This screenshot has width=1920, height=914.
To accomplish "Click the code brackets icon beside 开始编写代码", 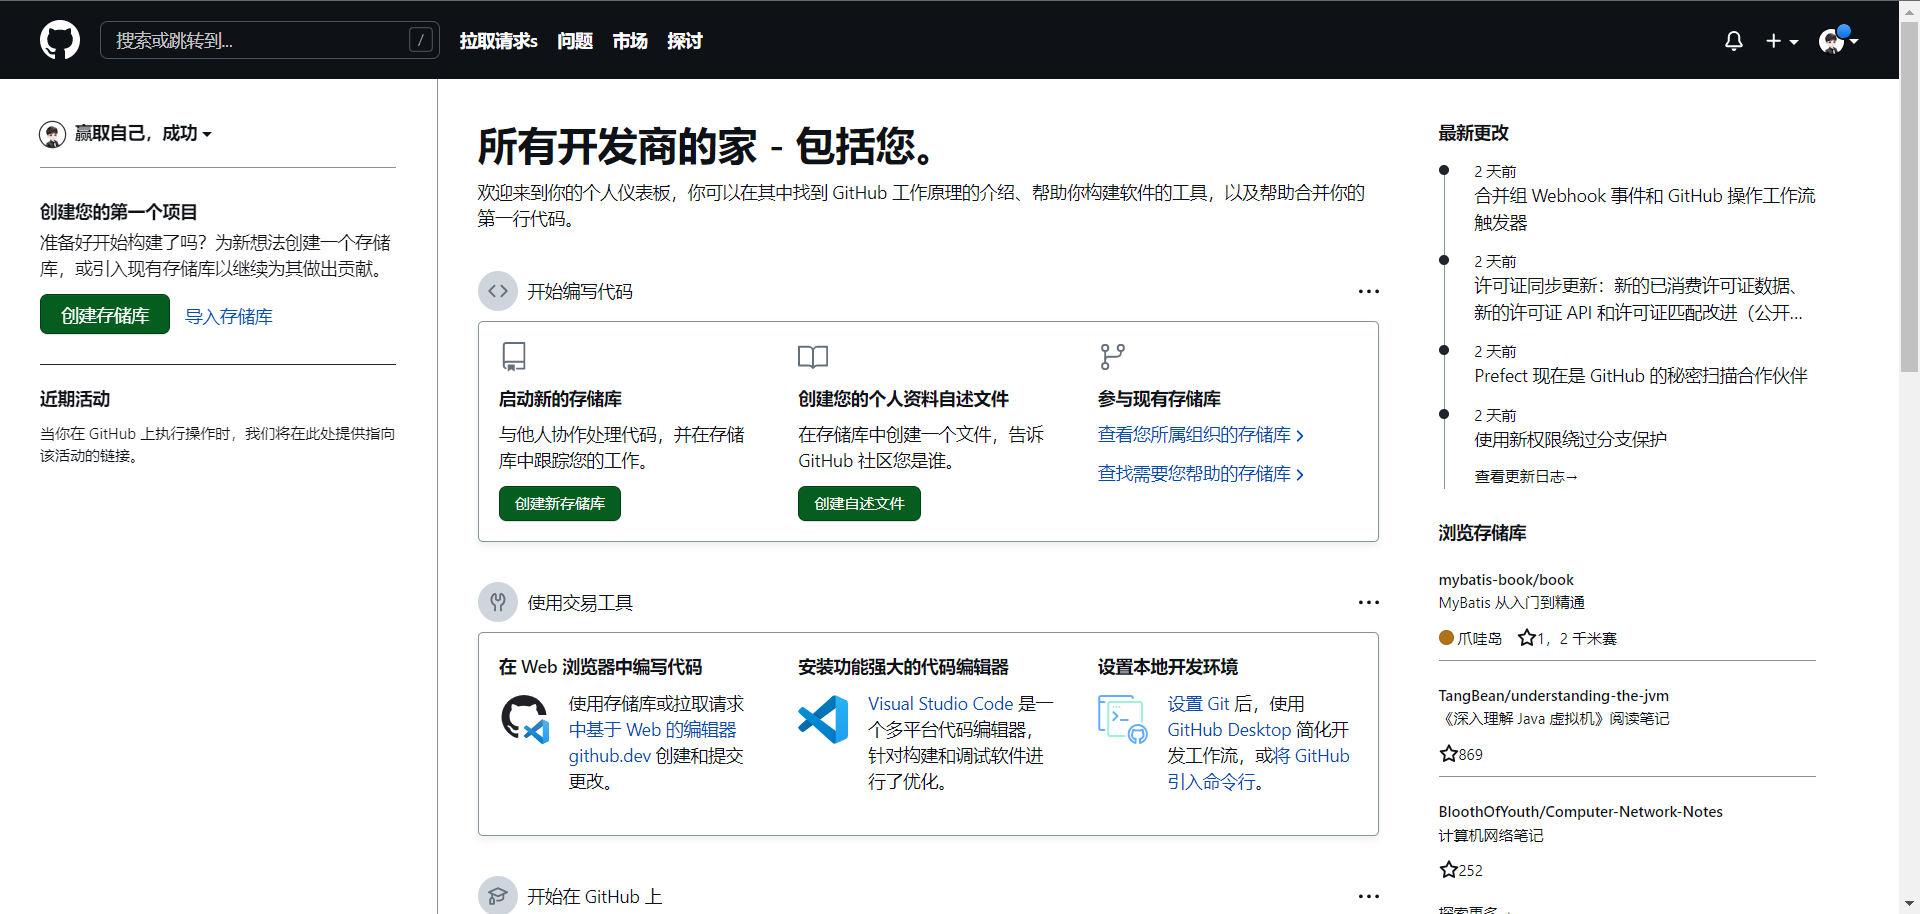I will coord(498,291).
